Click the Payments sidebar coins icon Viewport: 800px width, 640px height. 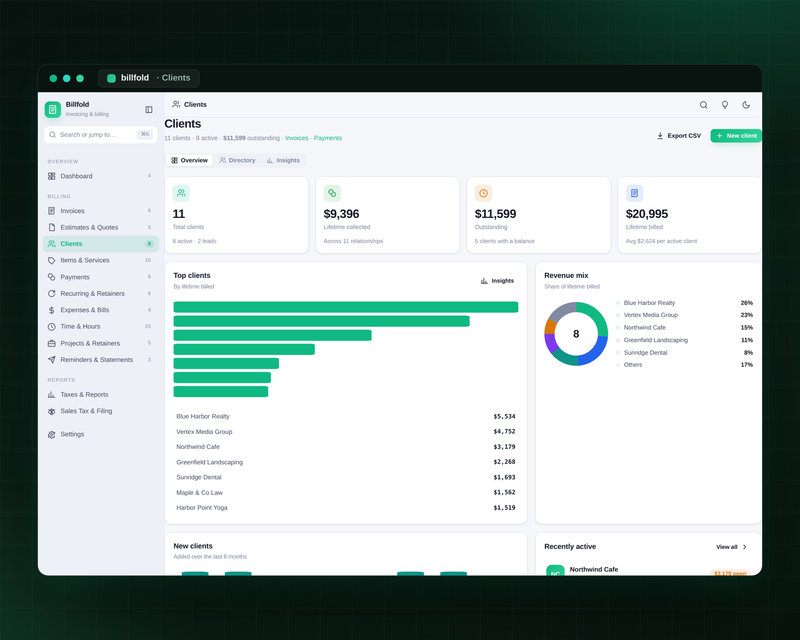click(52, 277)
